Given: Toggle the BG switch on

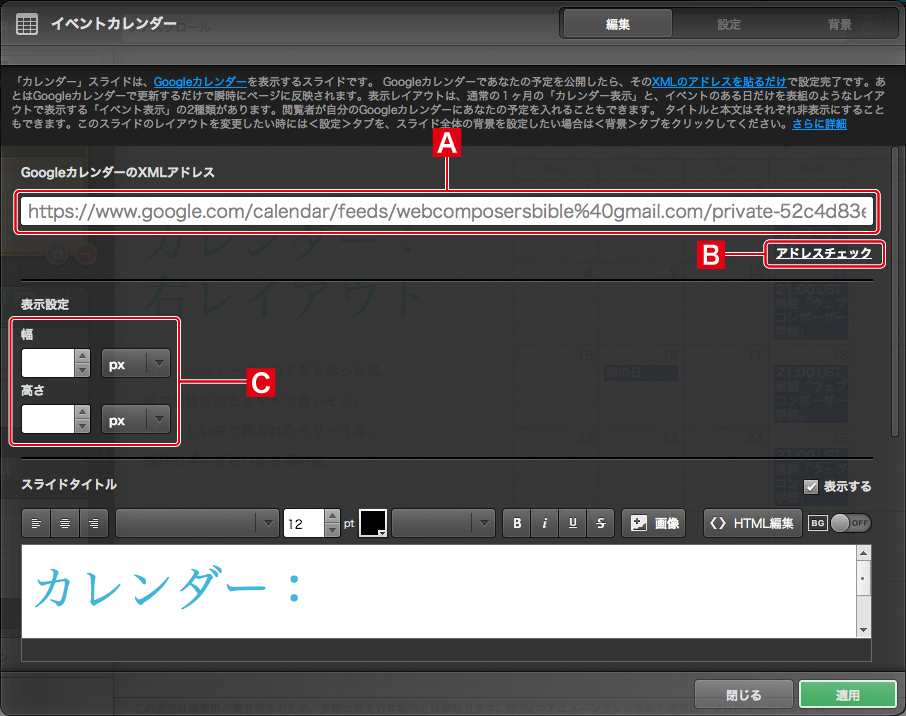Looking at the screenshot, I should click(x=851, y=523).
